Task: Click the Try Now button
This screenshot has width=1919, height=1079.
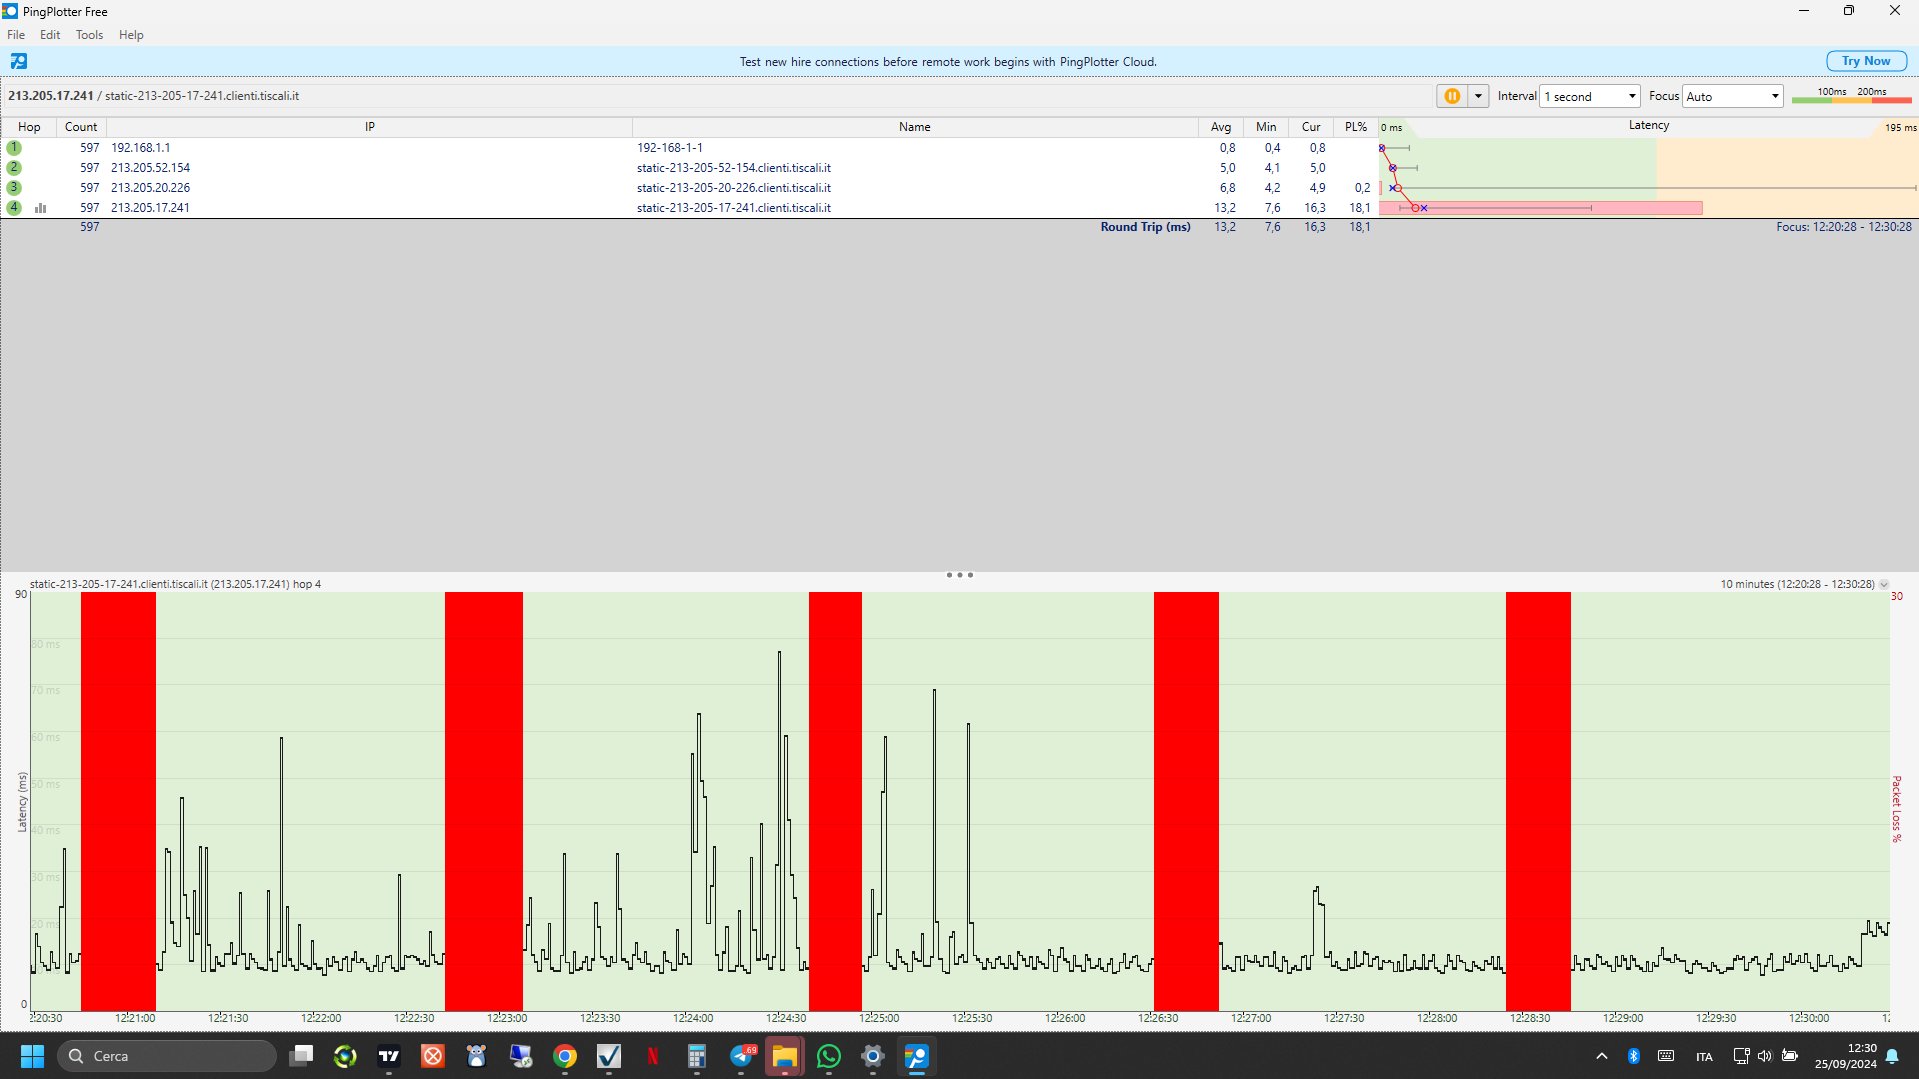Action: (x=1865, y=61)
